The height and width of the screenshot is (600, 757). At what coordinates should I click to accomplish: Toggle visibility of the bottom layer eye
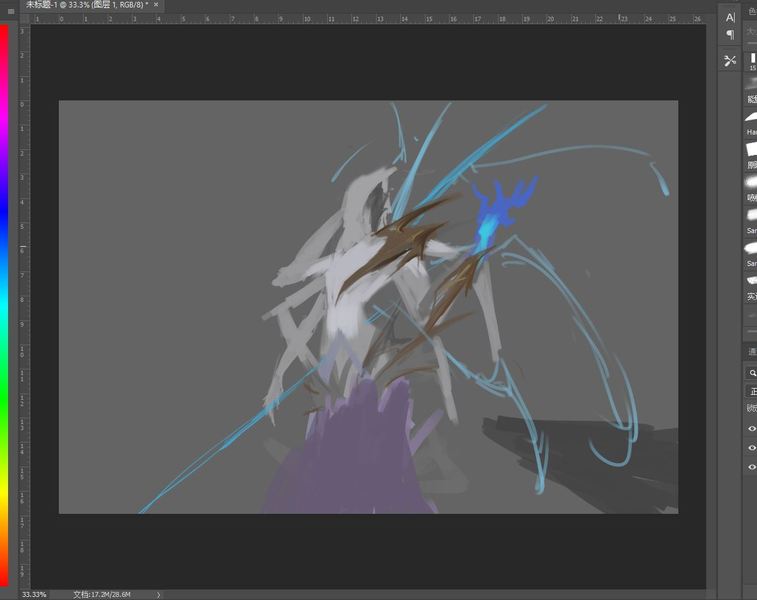click(x=751, y=467)
